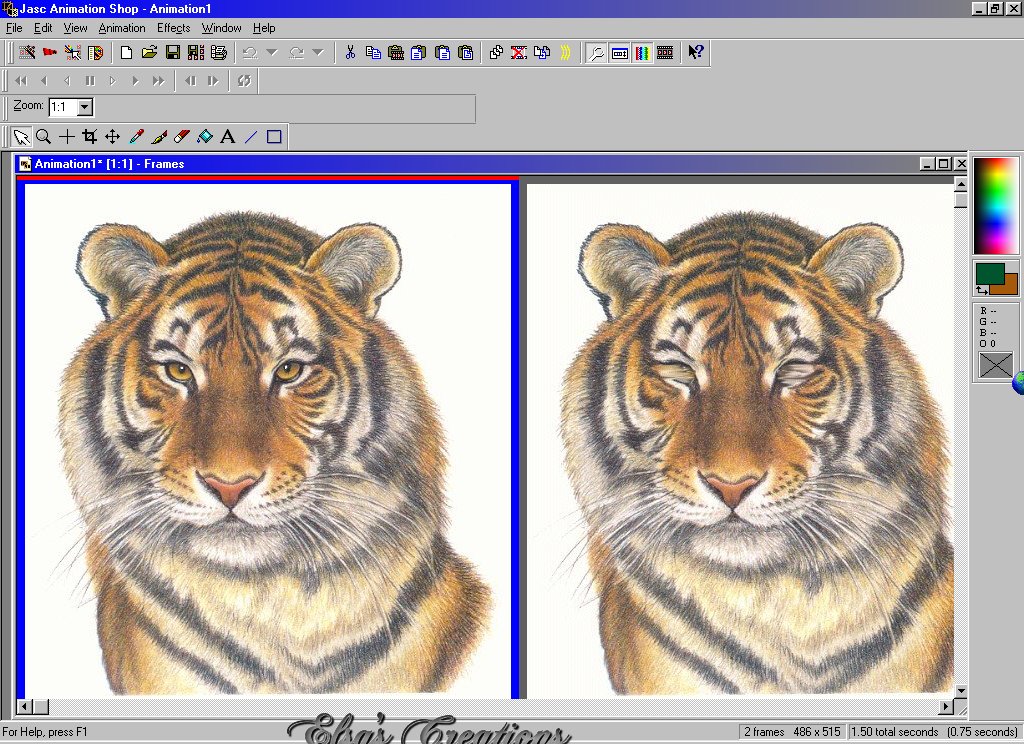Choose the Flood Fill bucket tool
1024x744 pixels.
point(204,137)
